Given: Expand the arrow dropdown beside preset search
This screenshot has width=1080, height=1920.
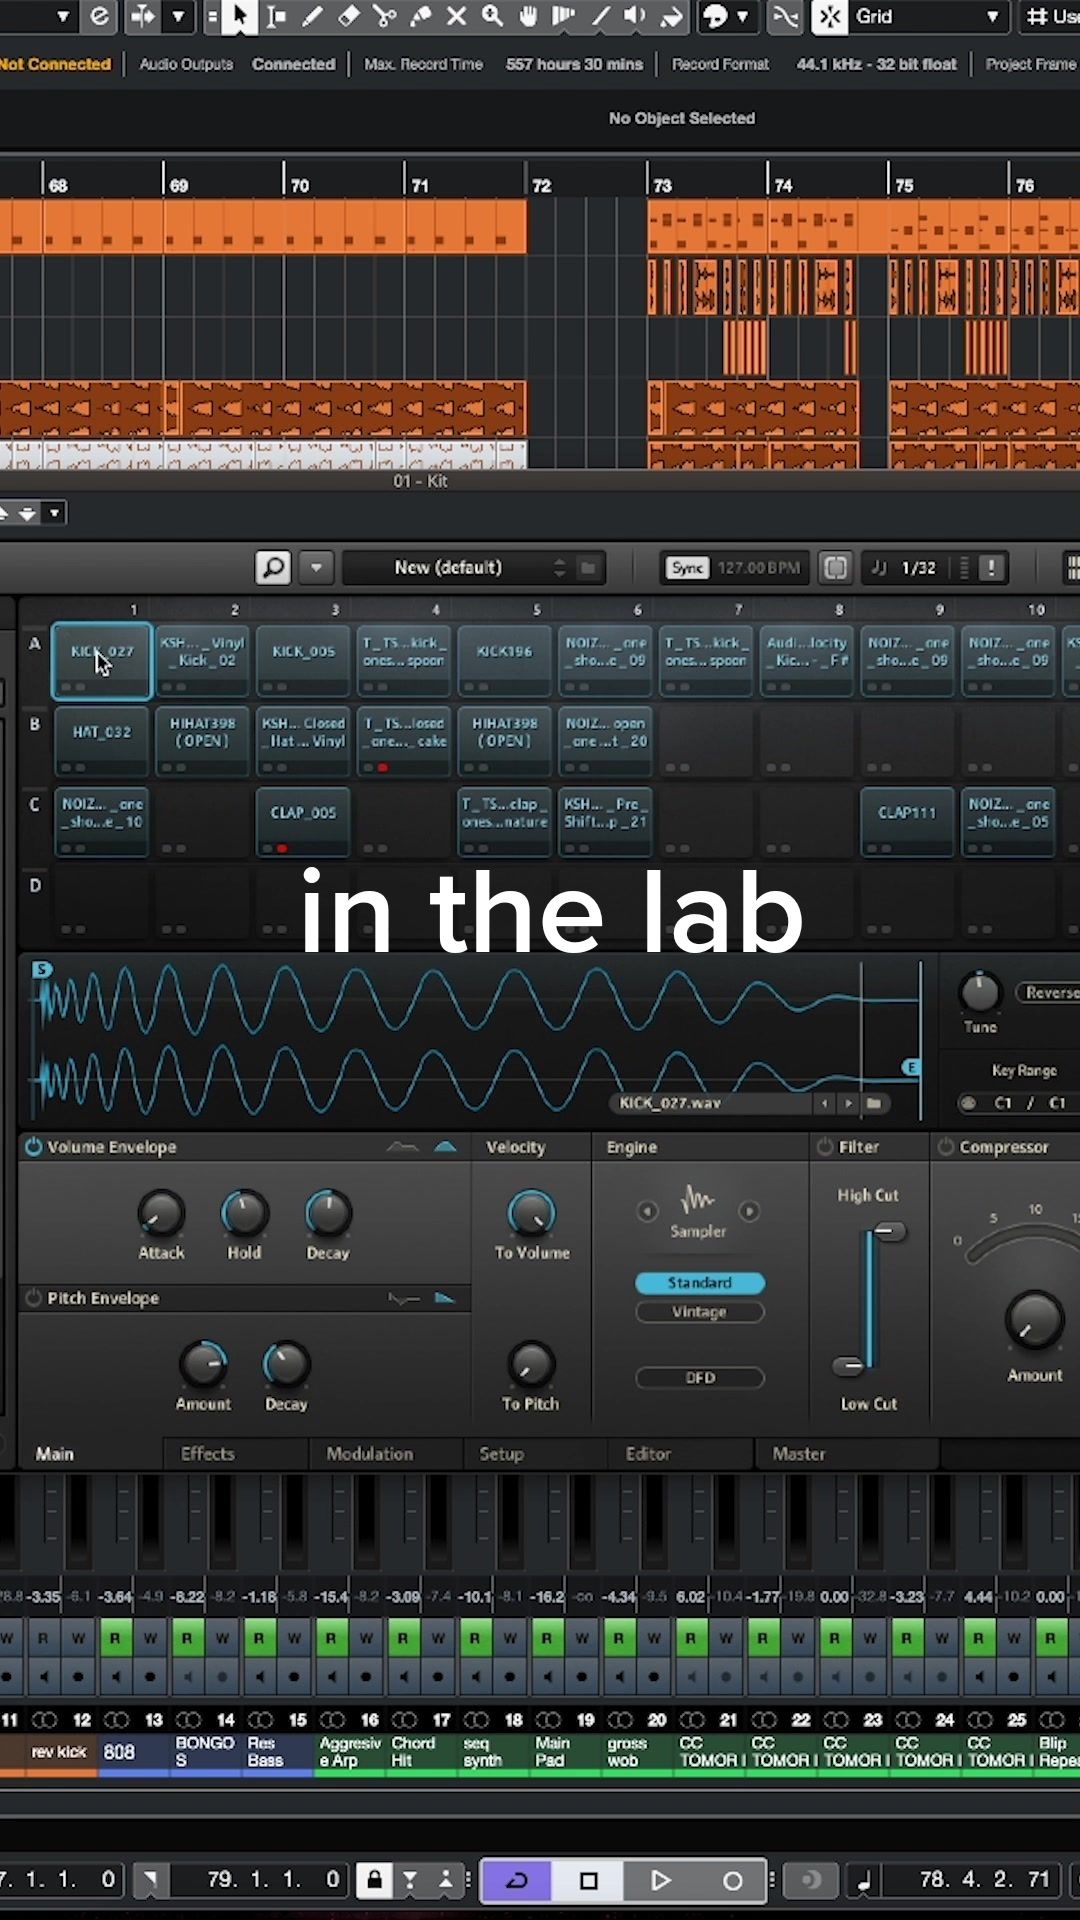Looking at the screenshot, I should coord(316,568).
